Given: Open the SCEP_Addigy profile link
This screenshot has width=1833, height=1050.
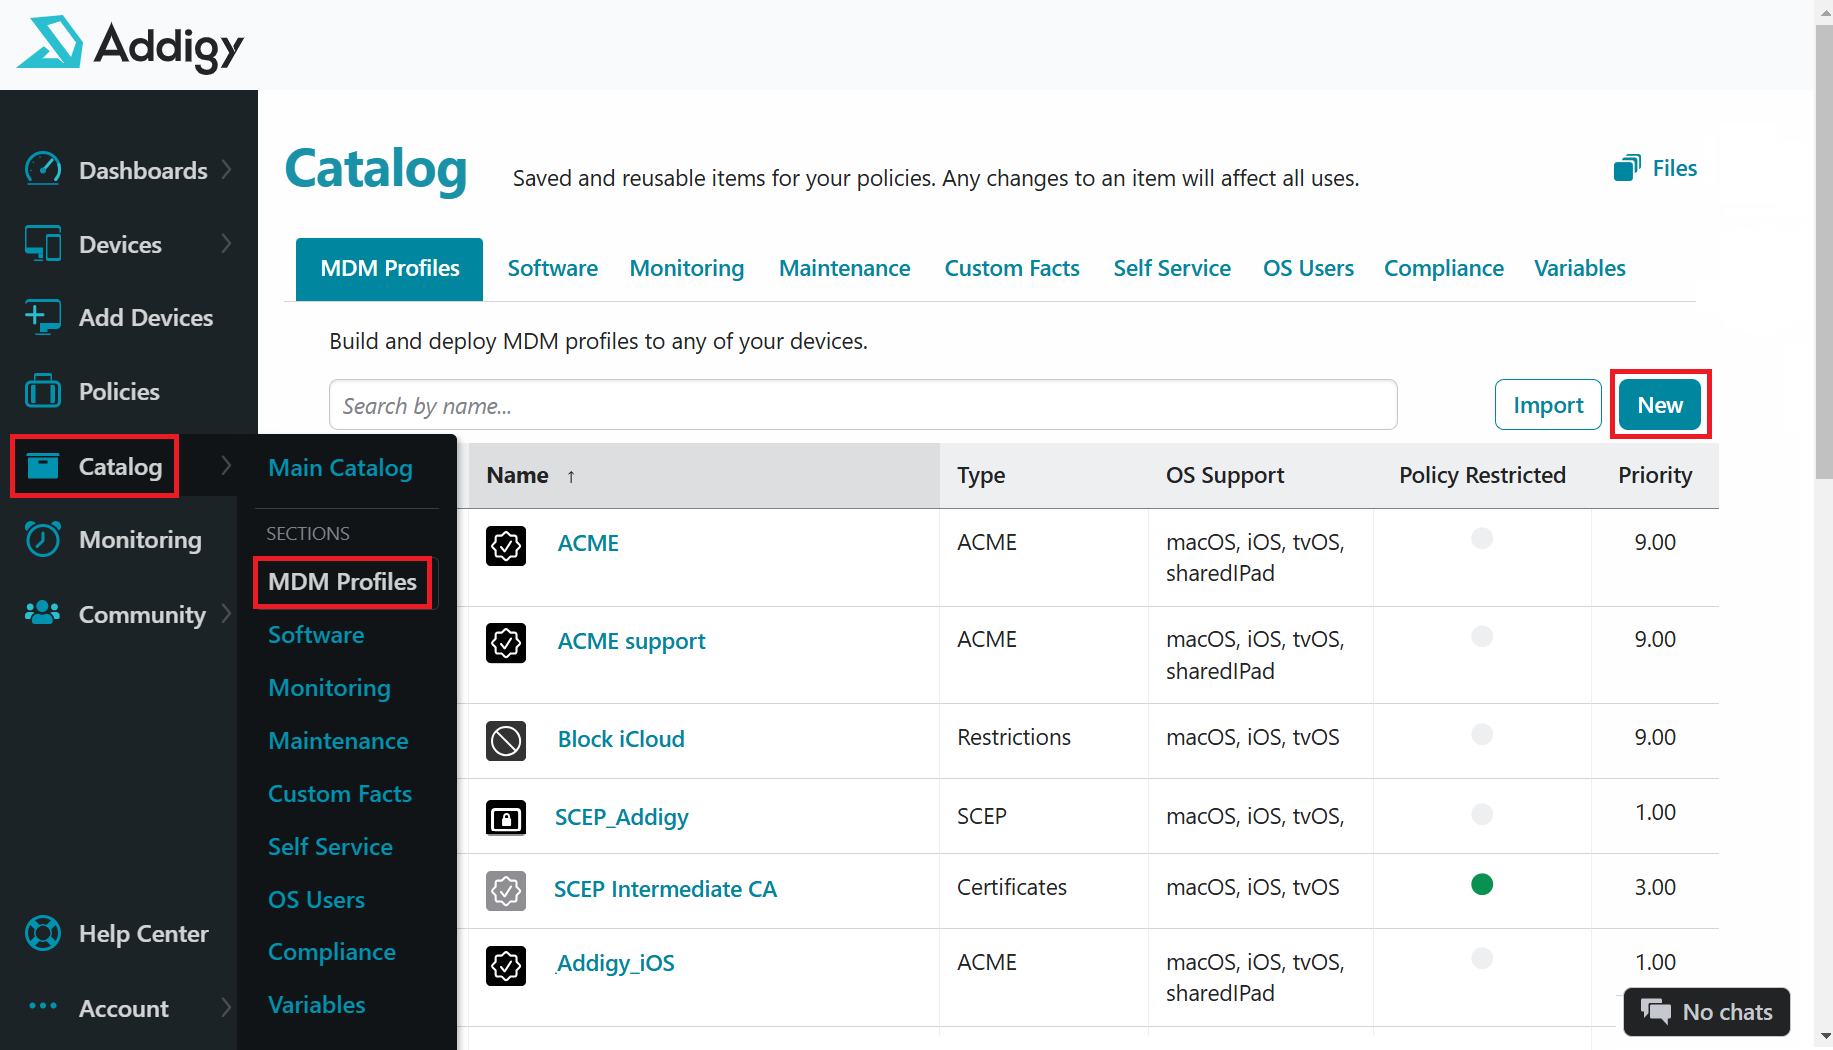Looking at the screenshot, I should tap(621, 817).
